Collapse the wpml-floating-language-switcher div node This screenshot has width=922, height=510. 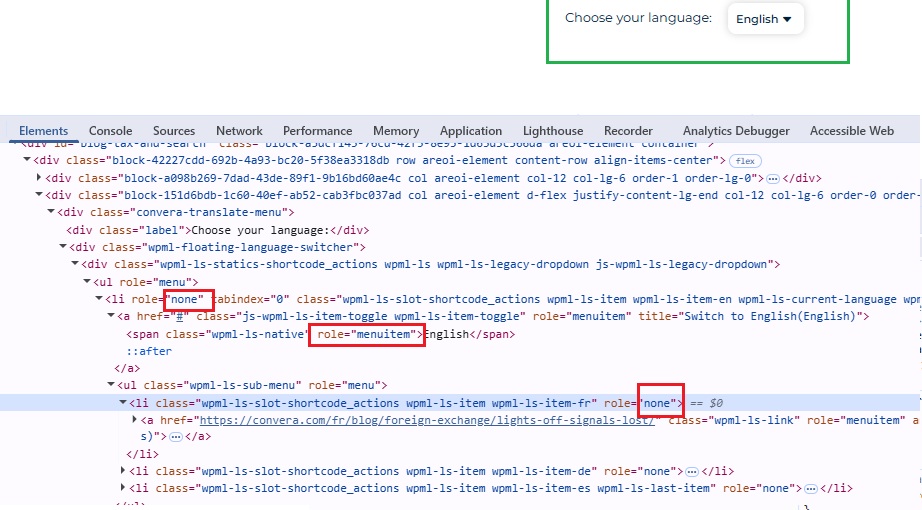[x=62, y=246]
